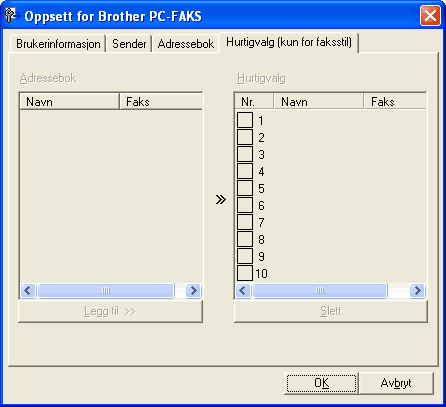Click left scroll arrow in Adressebok list
The width and height of the screenshot is (446, 407).
28,291
